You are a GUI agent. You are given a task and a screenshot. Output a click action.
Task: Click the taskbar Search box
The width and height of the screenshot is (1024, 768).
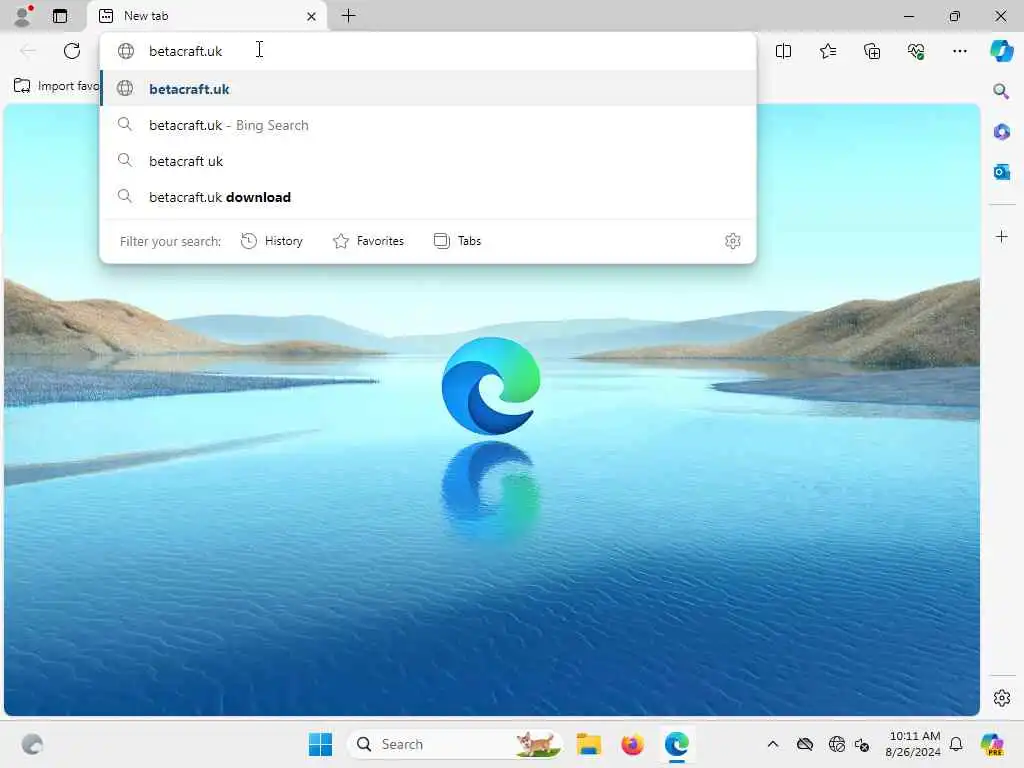(455, 744)
